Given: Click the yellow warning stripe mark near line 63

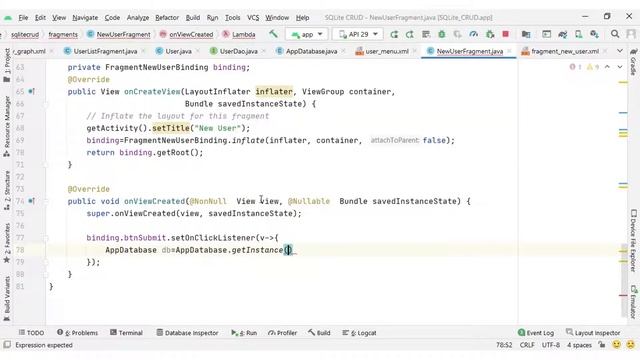Looking at the screenshot, I should (x=623, y=82).
